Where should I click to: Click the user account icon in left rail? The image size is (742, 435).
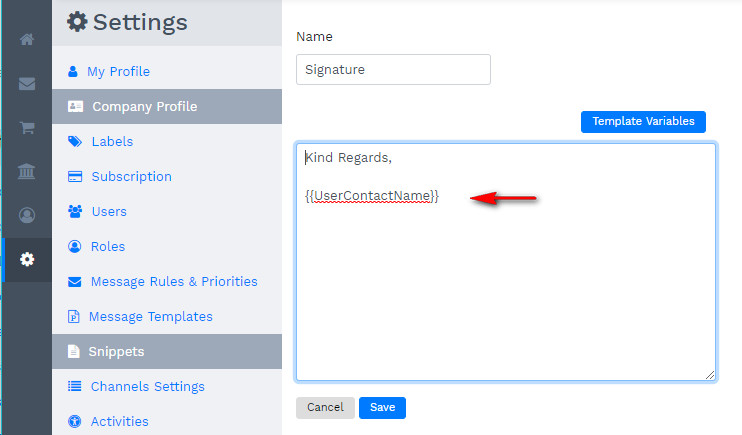pos(27,215)
